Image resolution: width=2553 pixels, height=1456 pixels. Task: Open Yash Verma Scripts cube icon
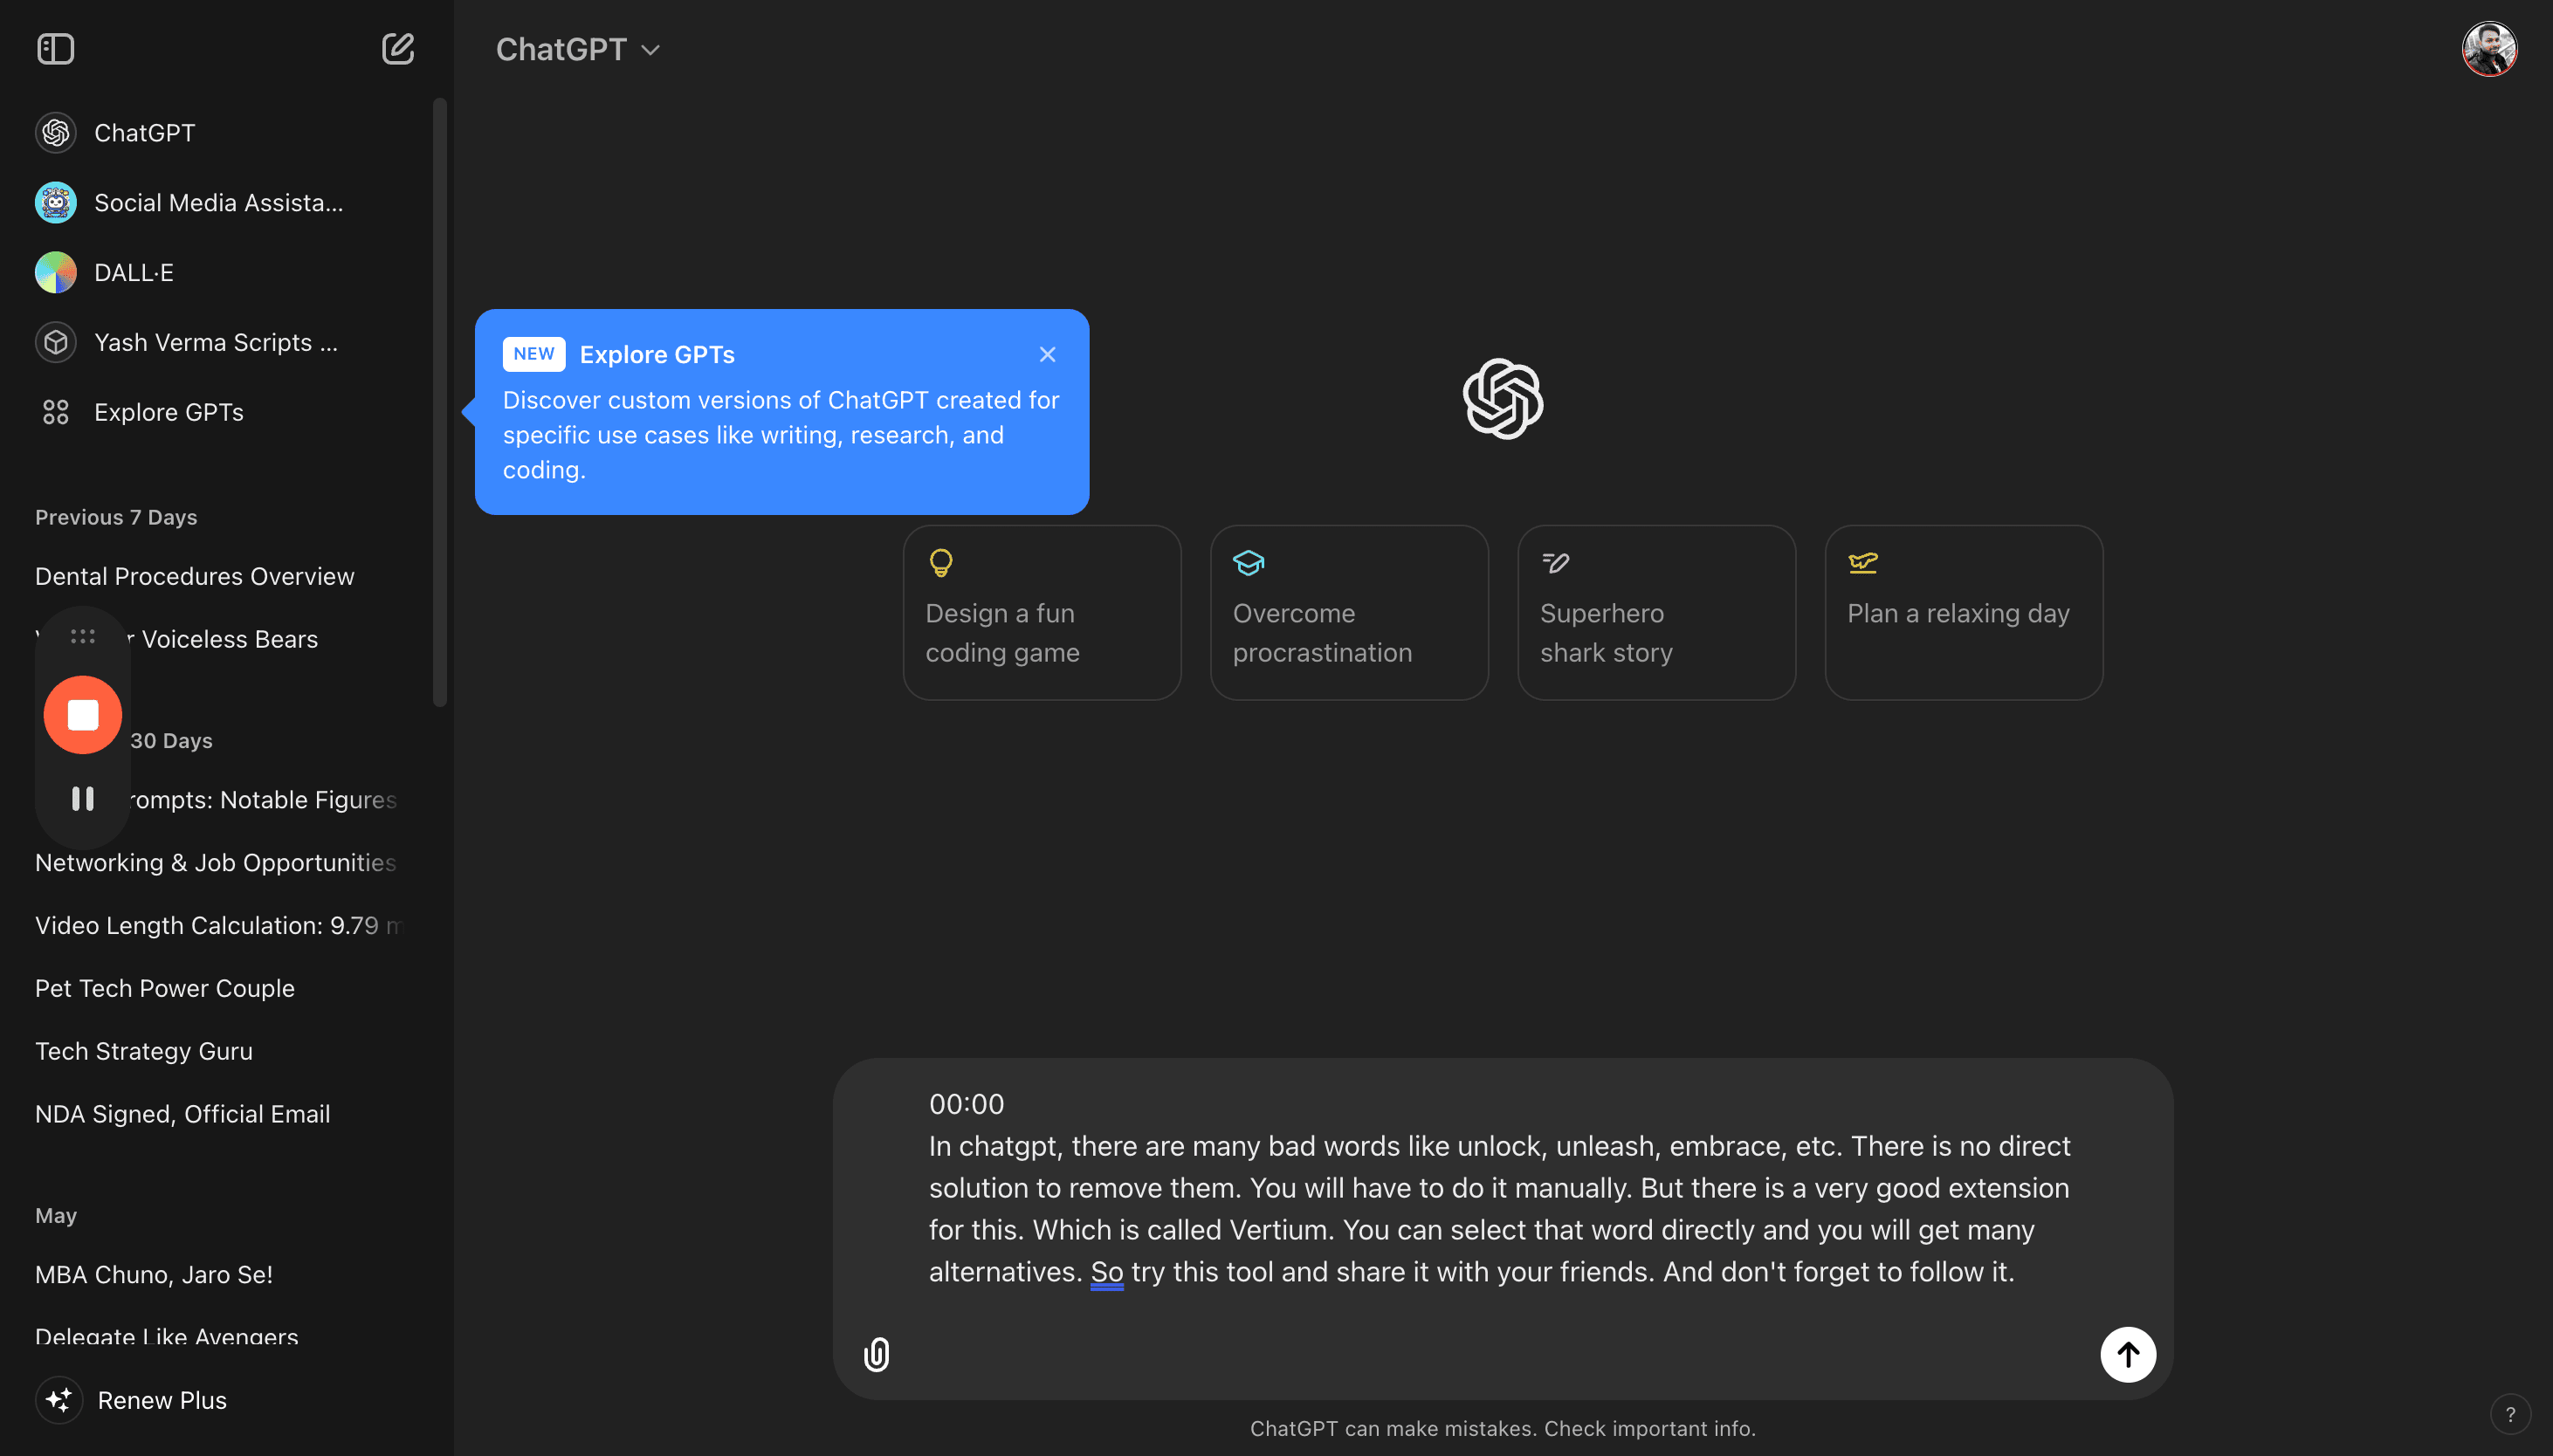click(x=56, y=342)
